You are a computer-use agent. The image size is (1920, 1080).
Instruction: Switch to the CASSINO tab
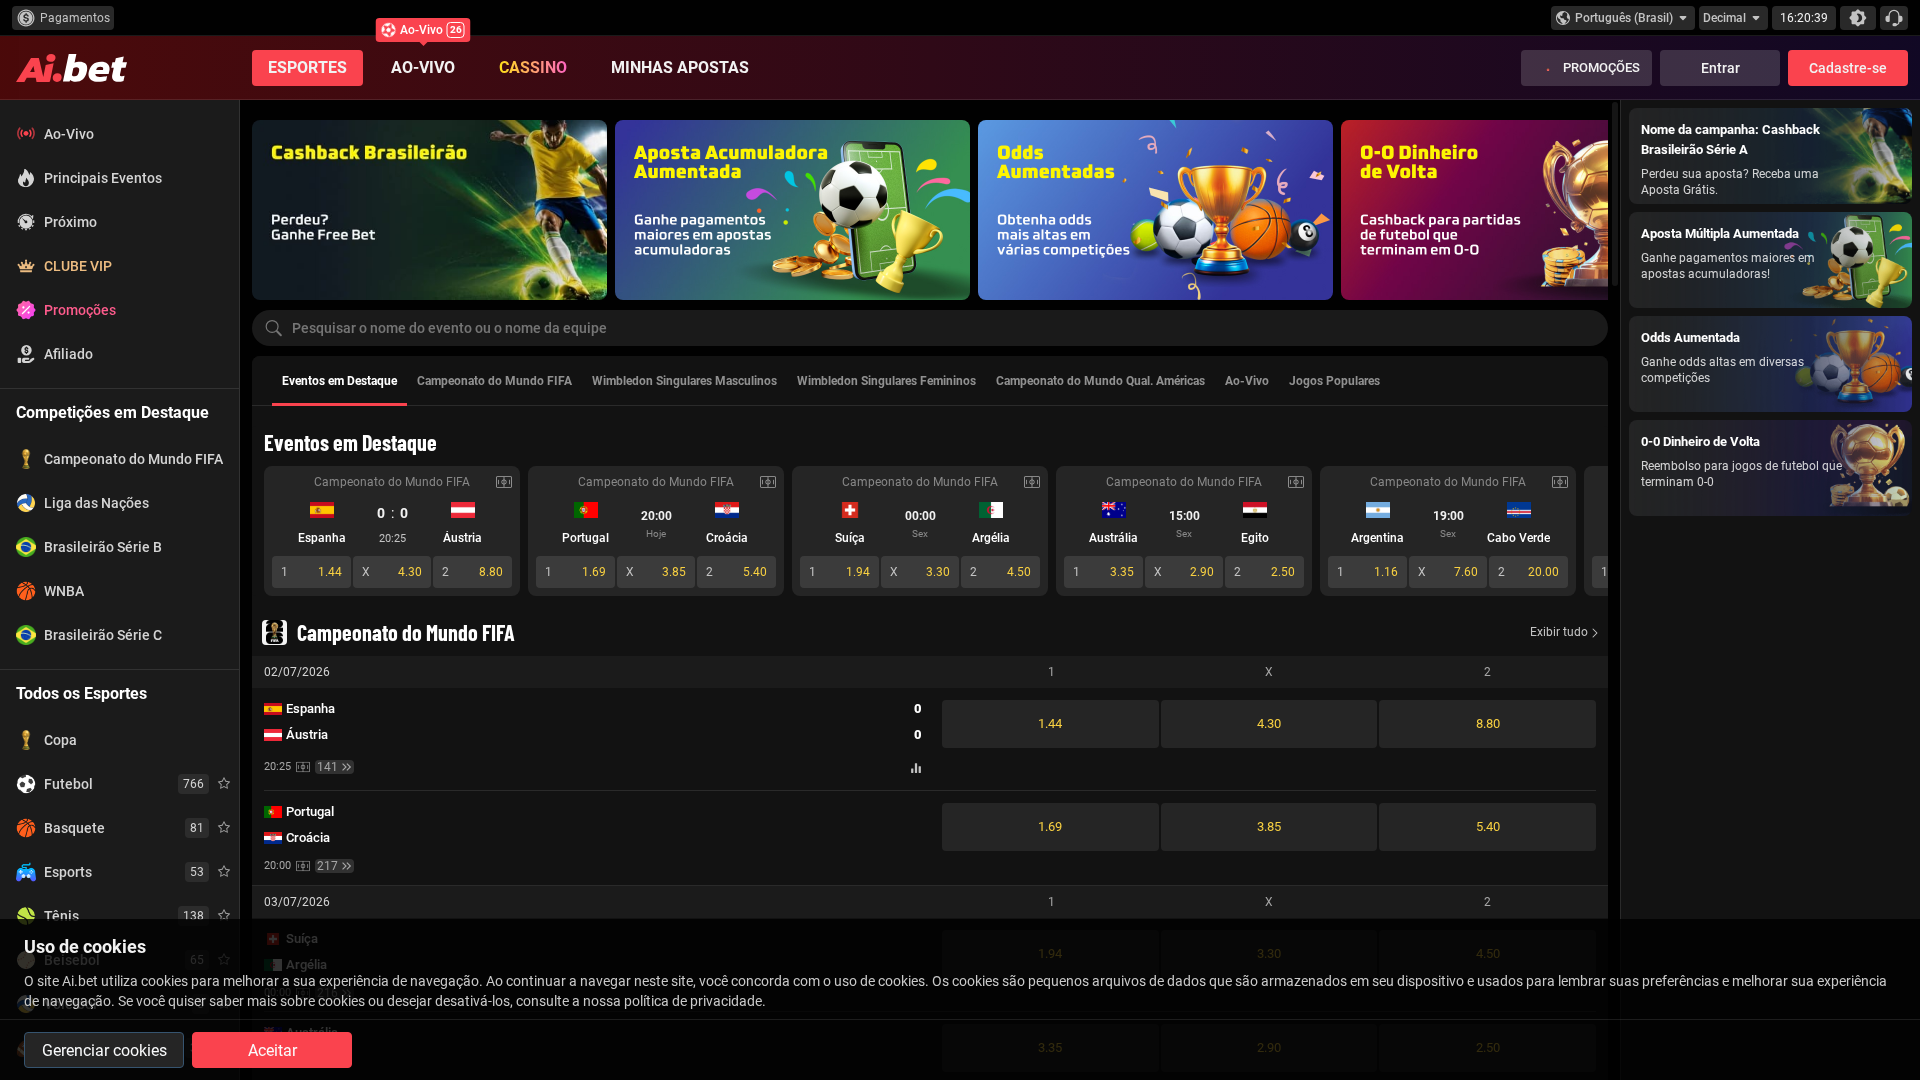533,68
